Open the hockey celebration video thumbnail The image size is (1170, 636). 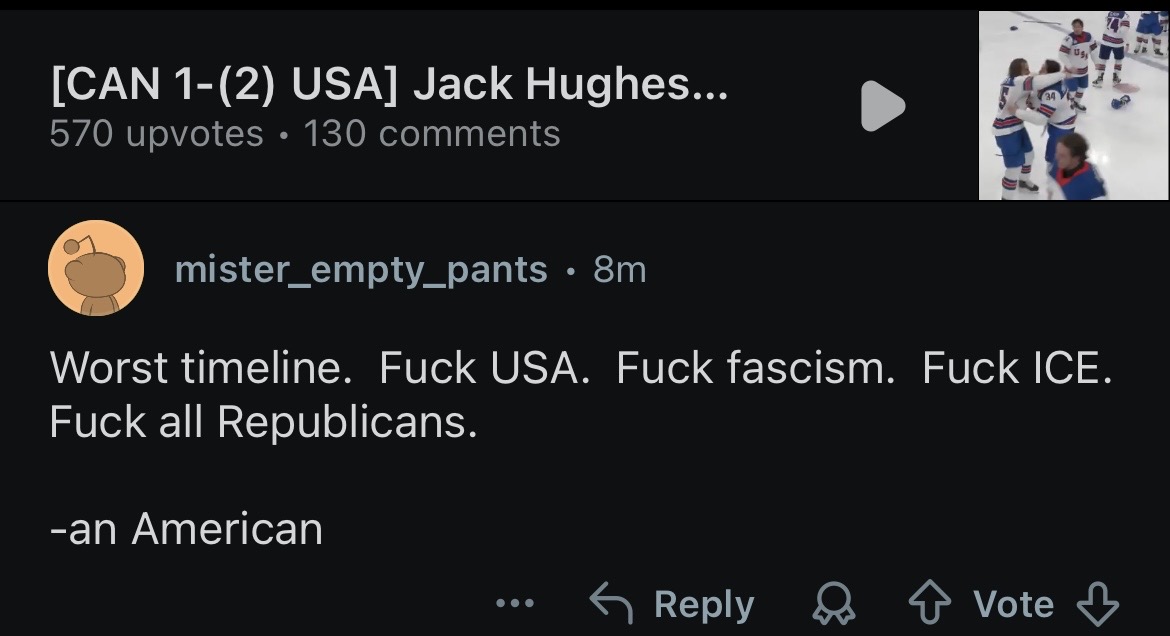click(x=1074, y=105)
